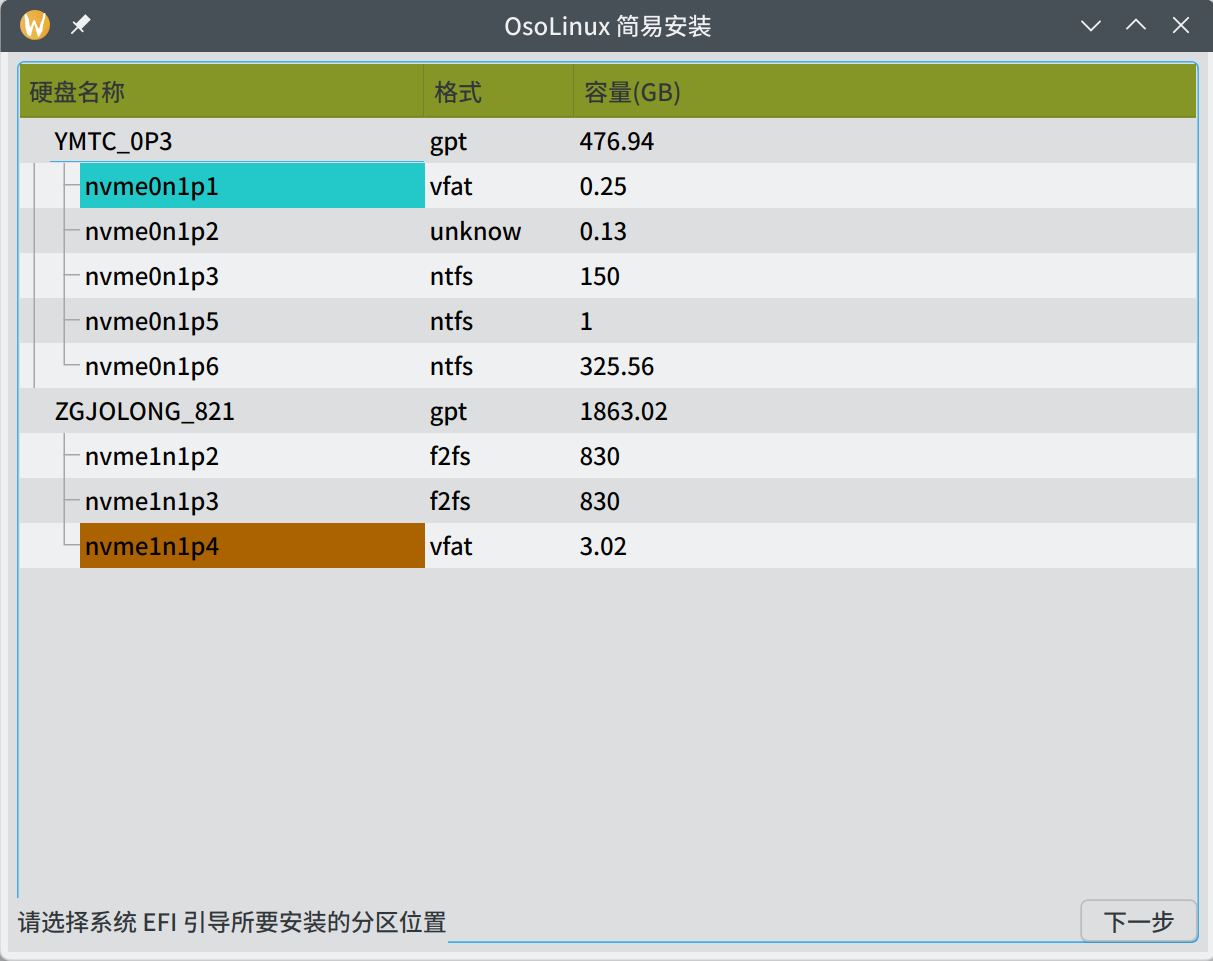The width and height of the screenshot is (1213, 961).
Task: Select the ZGJOLONG_821 disk row
Action: (x=144, y=412)
